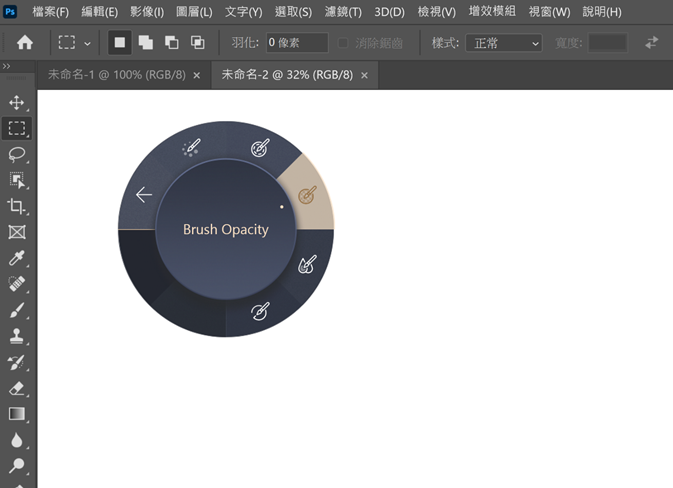Enable the New selection mode
Screen dimensions: 673x488
(x=120, y=43)
